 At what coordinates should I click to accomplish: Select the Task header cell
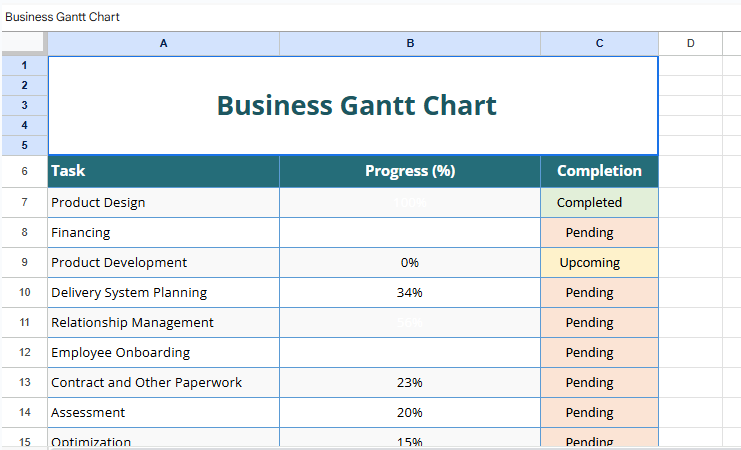163,171
